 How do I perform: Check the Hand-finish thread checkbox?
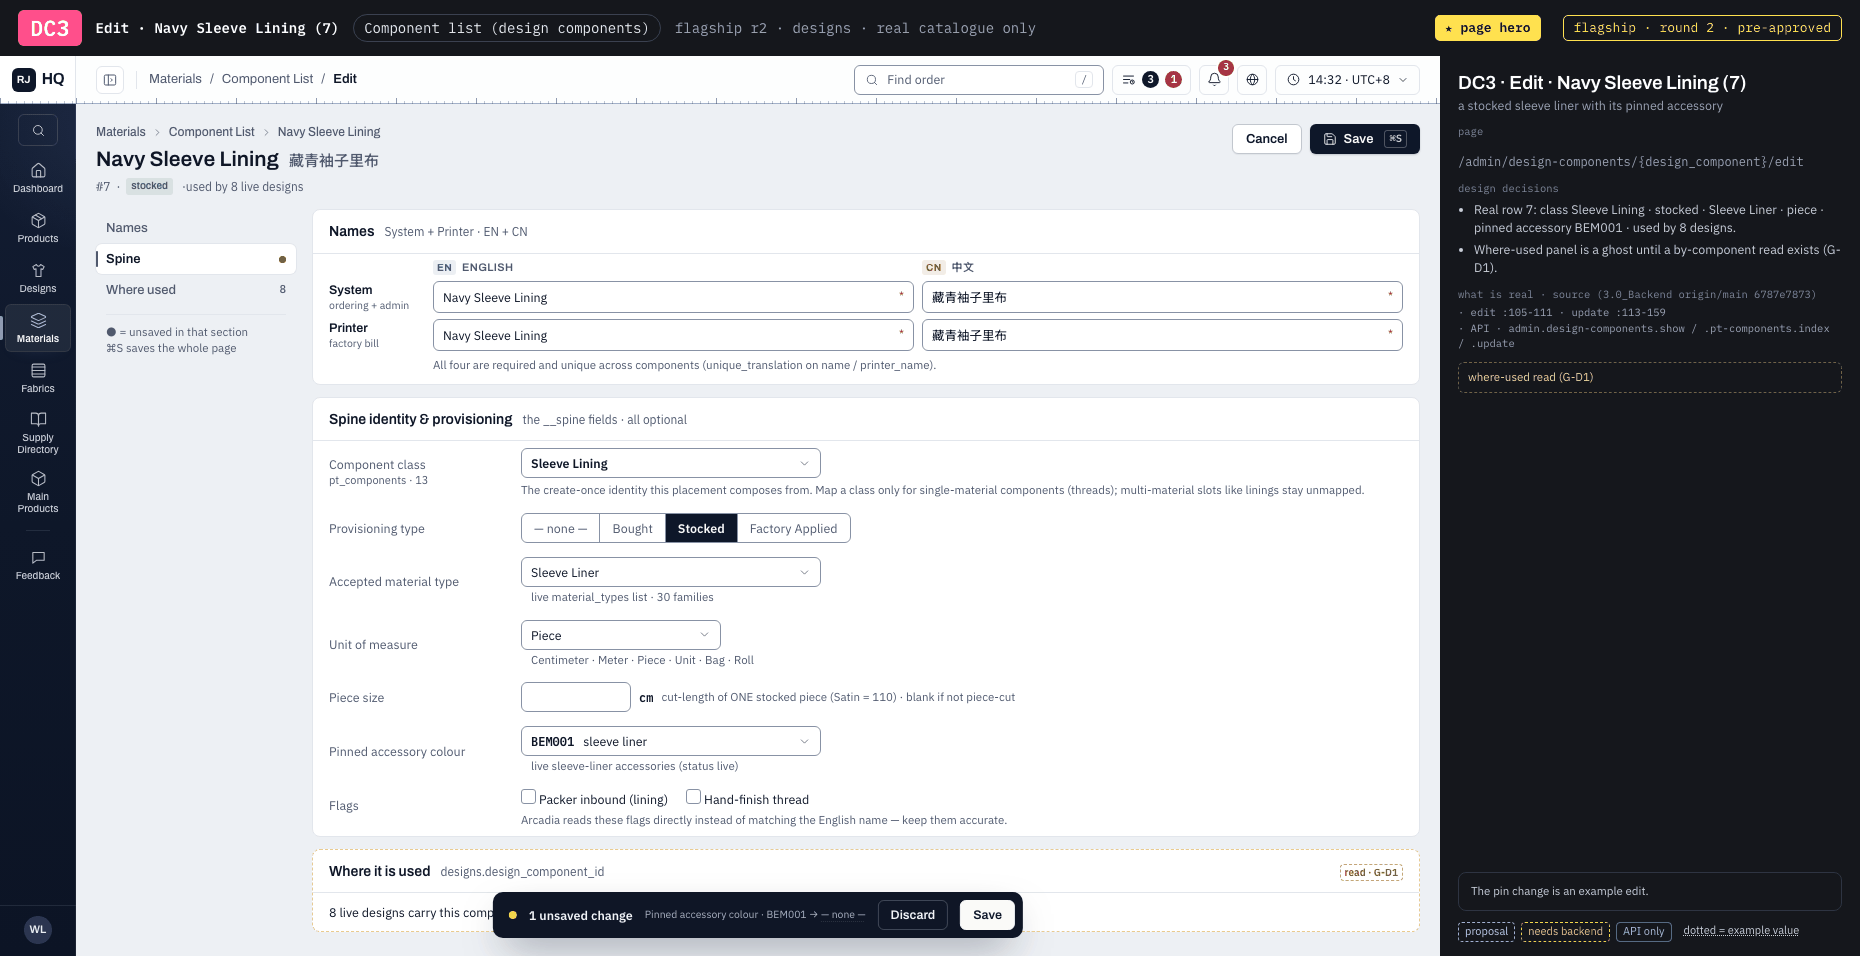693,797
